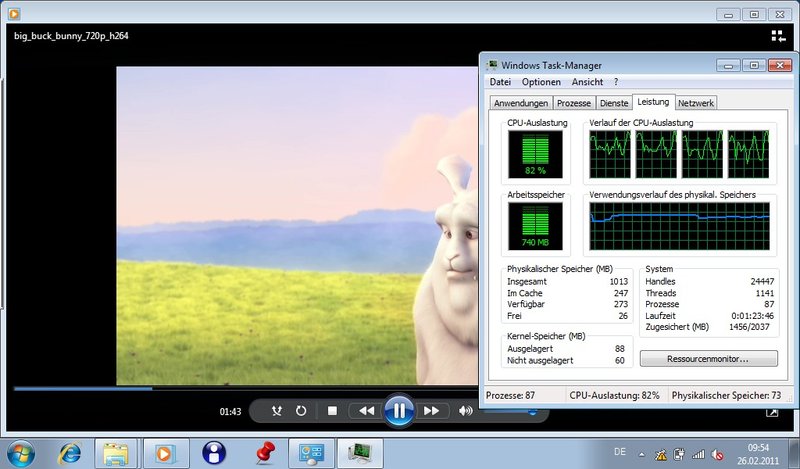Click the full-screen icon in the player
Screen dimensions: 800x469
772,412
